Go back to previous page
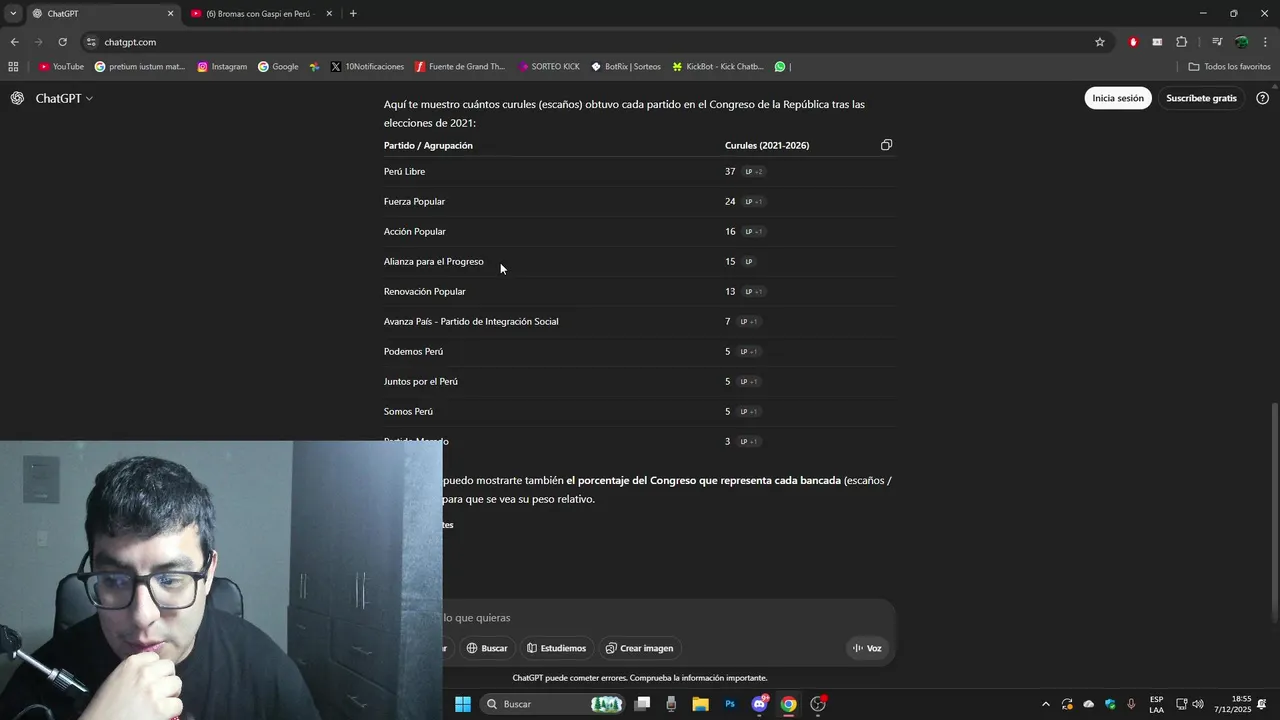The height and width of the screenshot is (720, 1280). click(14, 42)
